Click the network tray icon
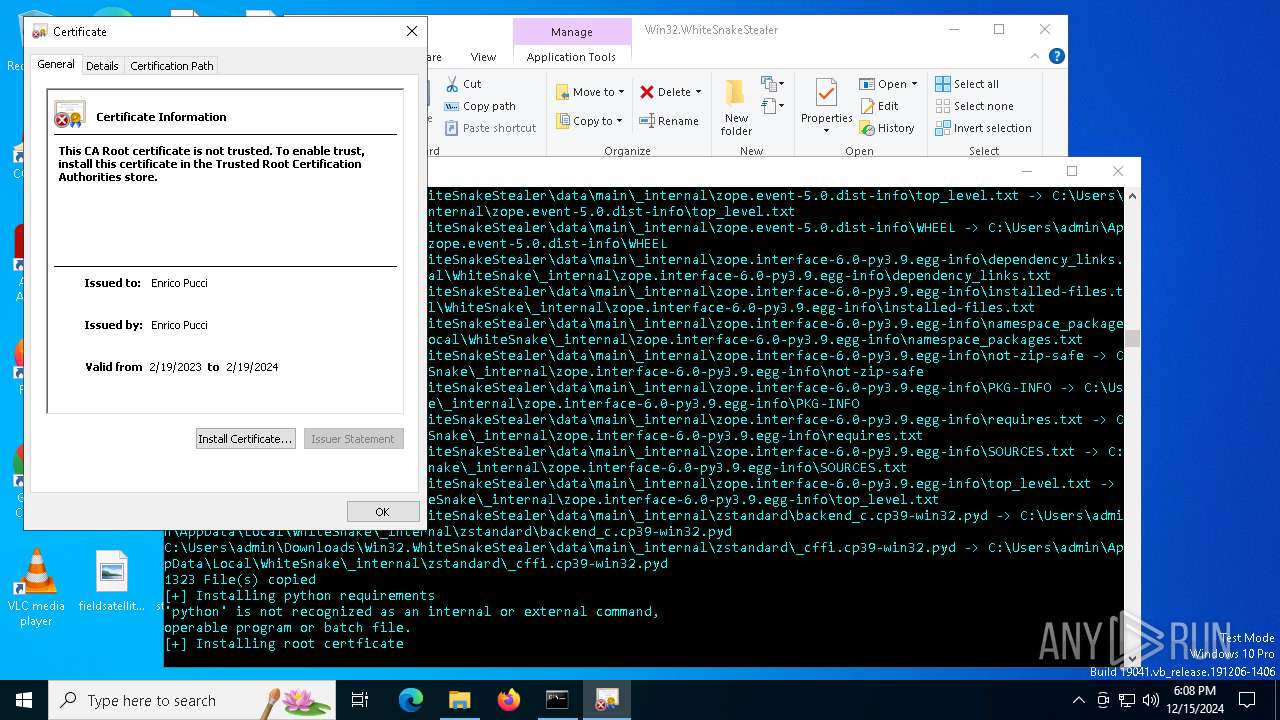The image size is (1280, 720). coord(1127,700)
